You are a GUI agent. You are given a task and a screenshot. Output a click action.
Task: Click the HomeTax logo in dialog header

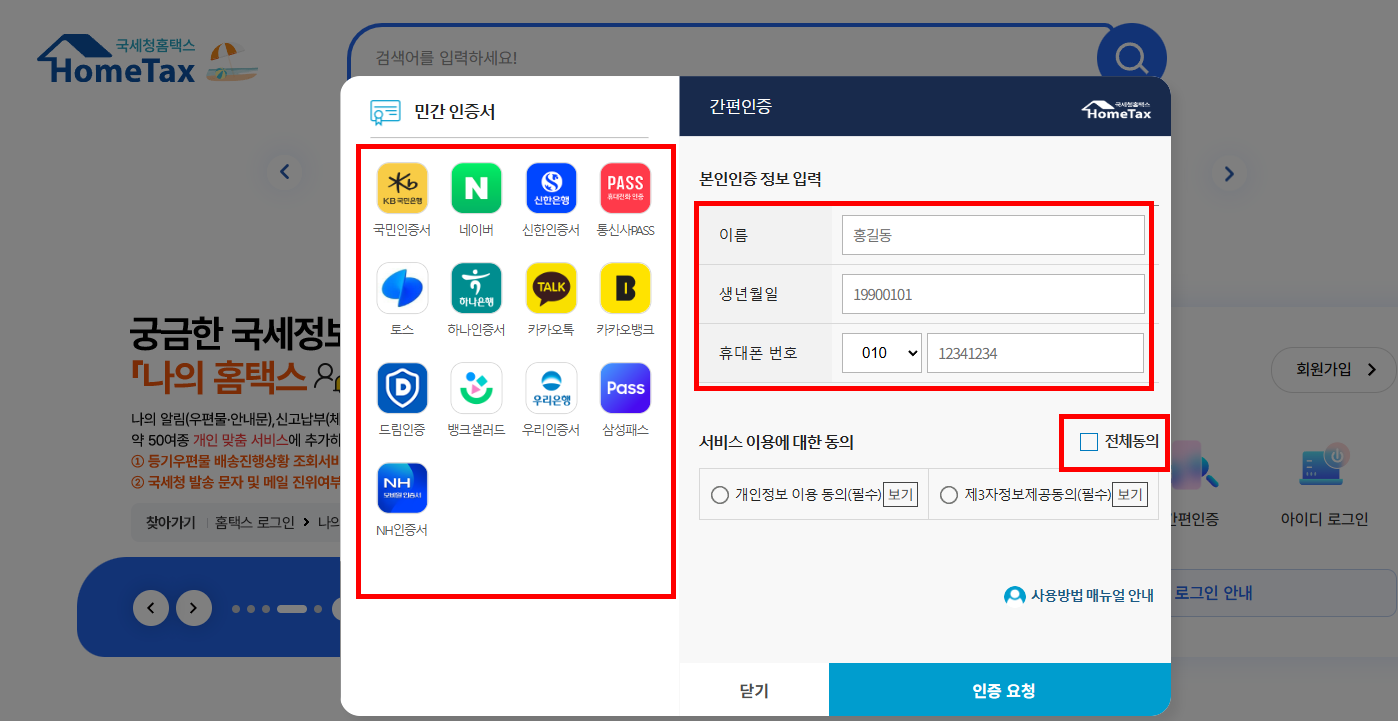pos(1116,109)
